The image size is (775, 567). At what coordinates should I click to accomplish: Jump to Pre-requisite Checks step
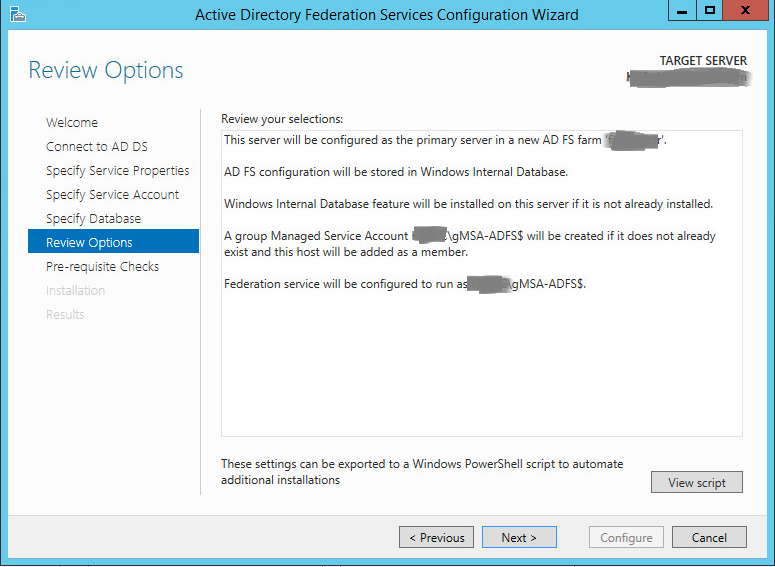coord(102,266)
